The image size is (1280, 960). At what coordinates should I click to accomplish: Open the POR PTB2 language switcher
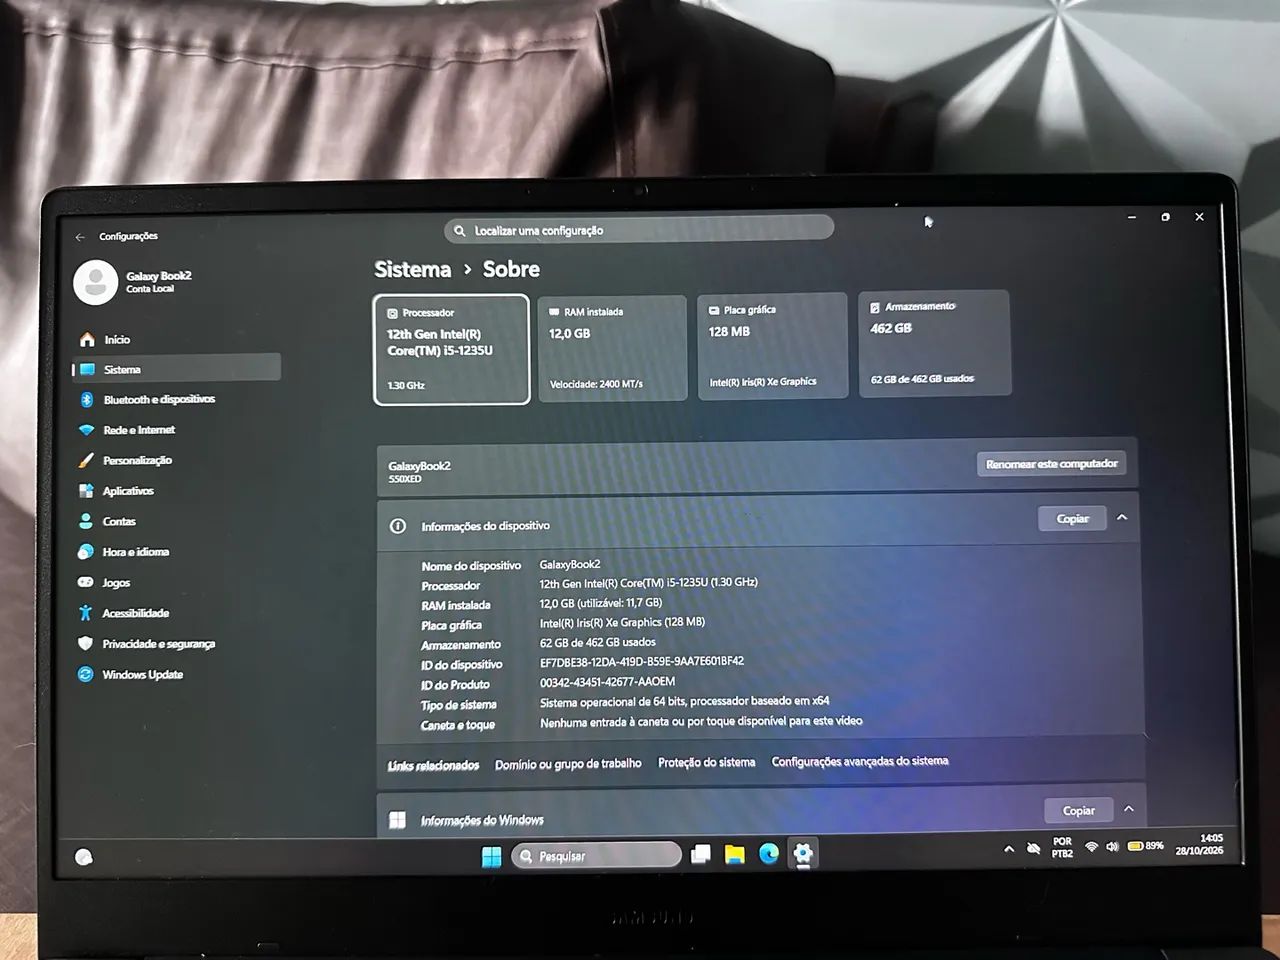1062,848
